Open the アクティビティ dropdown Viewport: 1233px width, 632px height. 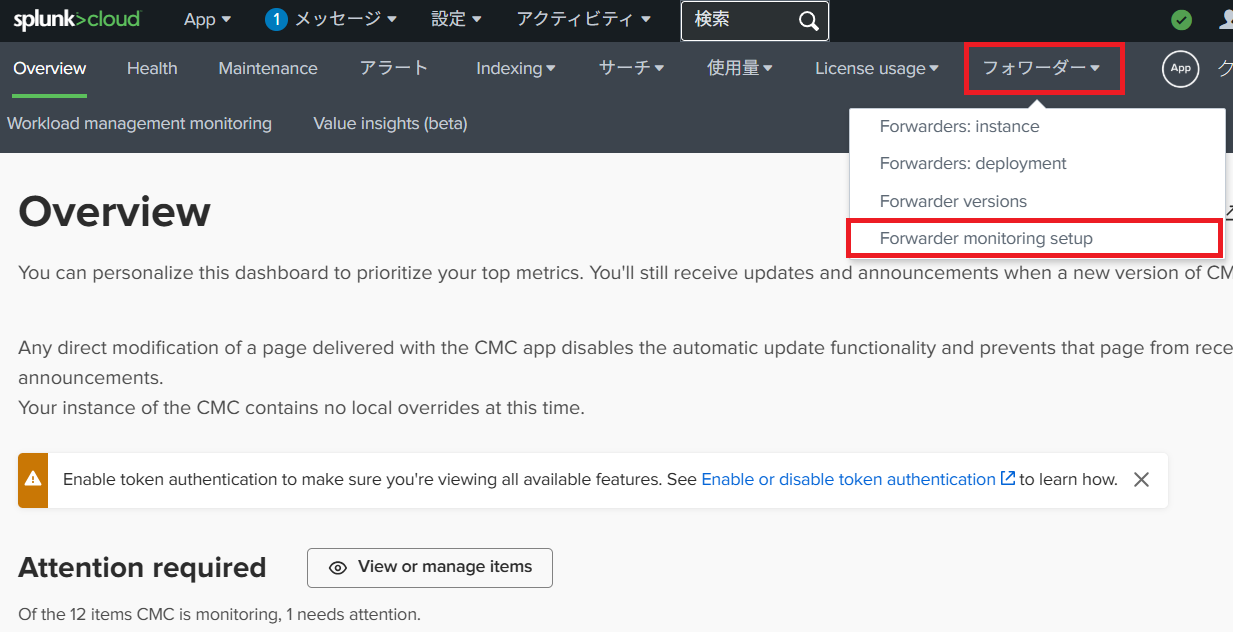coord(583,20)
